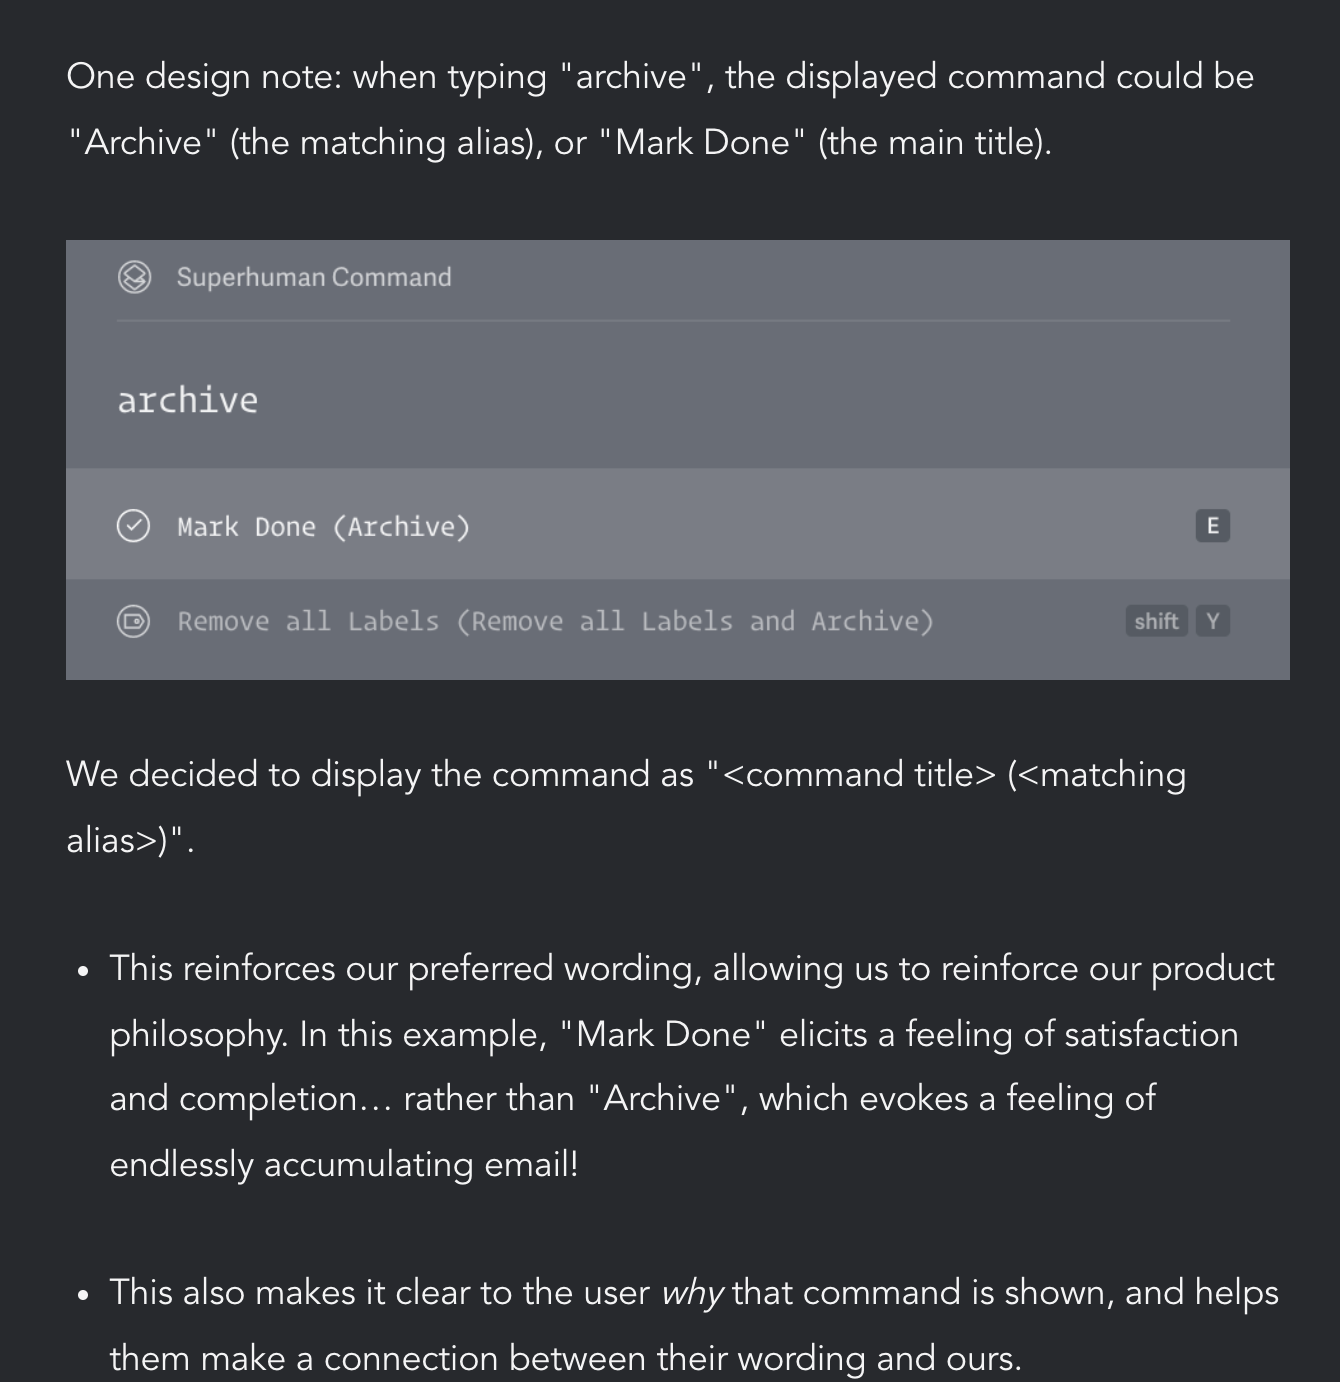Click the E shortcut key badge
Image resolution: width=1340 pixels, height=1382 pixels.
click(x=1212, y=526)
